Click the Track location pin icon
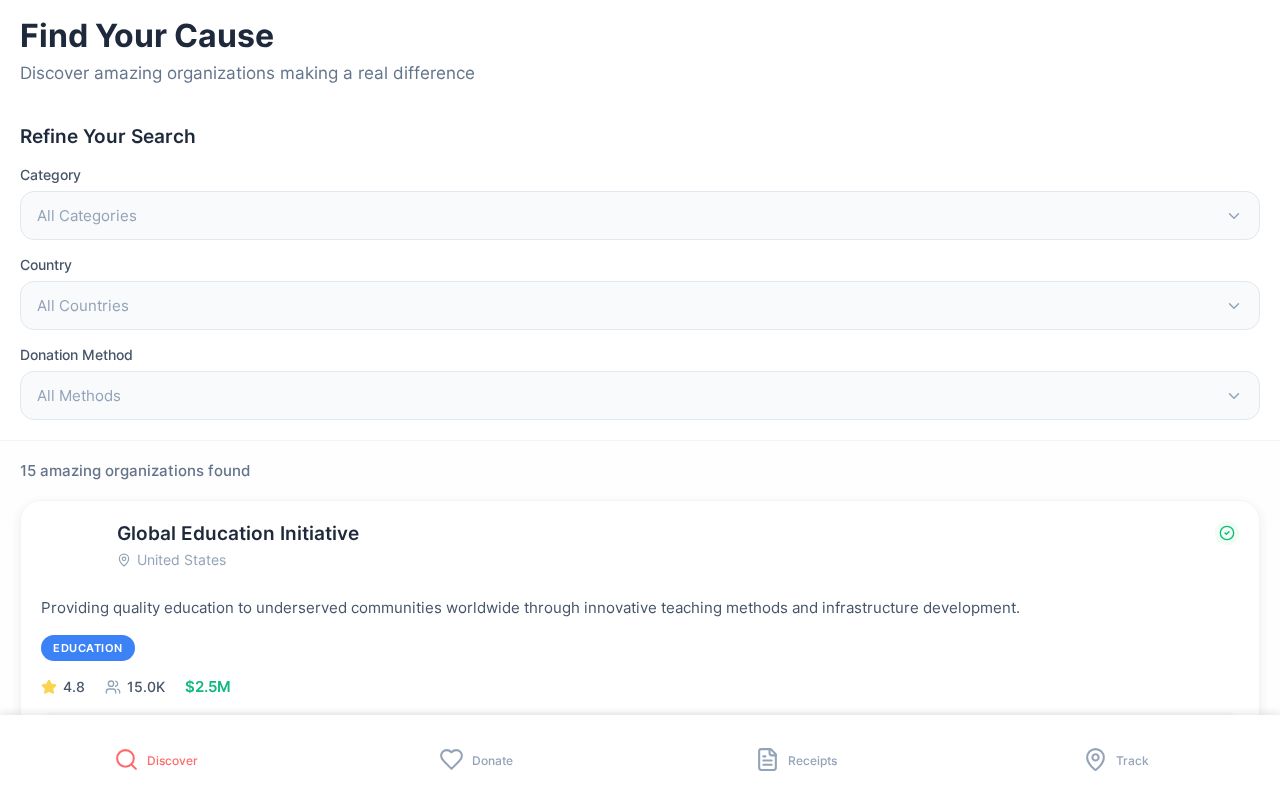The image size is (1280, 800). point(1096,760)
